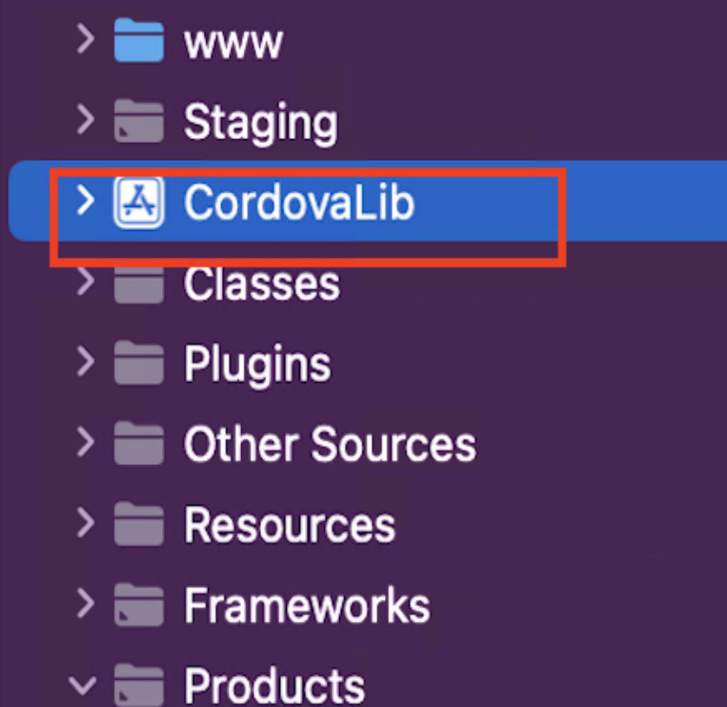Collapse the Products group chevron
Image resolution: width=727 pixels, height=707 pixels.
click(x=83, y=685)
